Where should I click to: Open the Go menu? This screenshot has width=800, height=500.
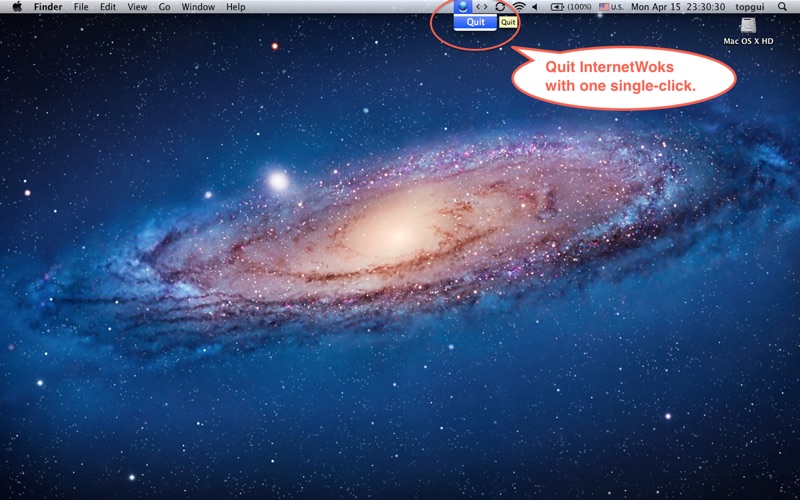164,7
